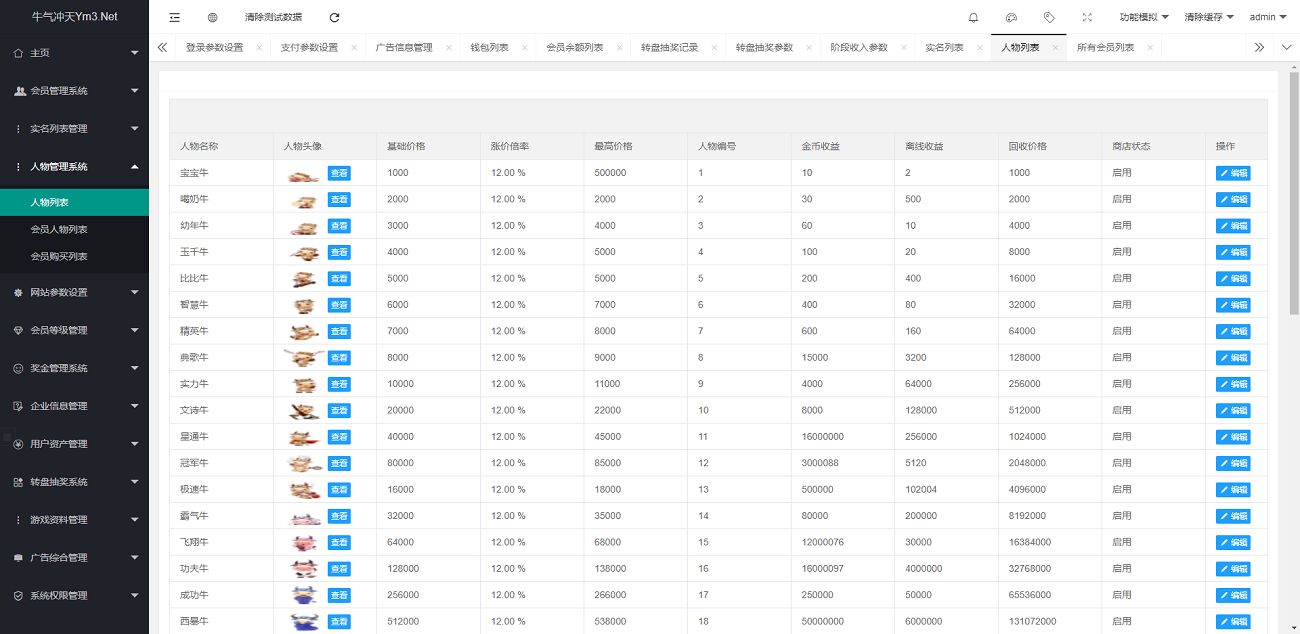The width and height of the screenshot is (1300, 634).
Task: Click the dots icon beside 游戏资料管理
Action: point(19,520)
